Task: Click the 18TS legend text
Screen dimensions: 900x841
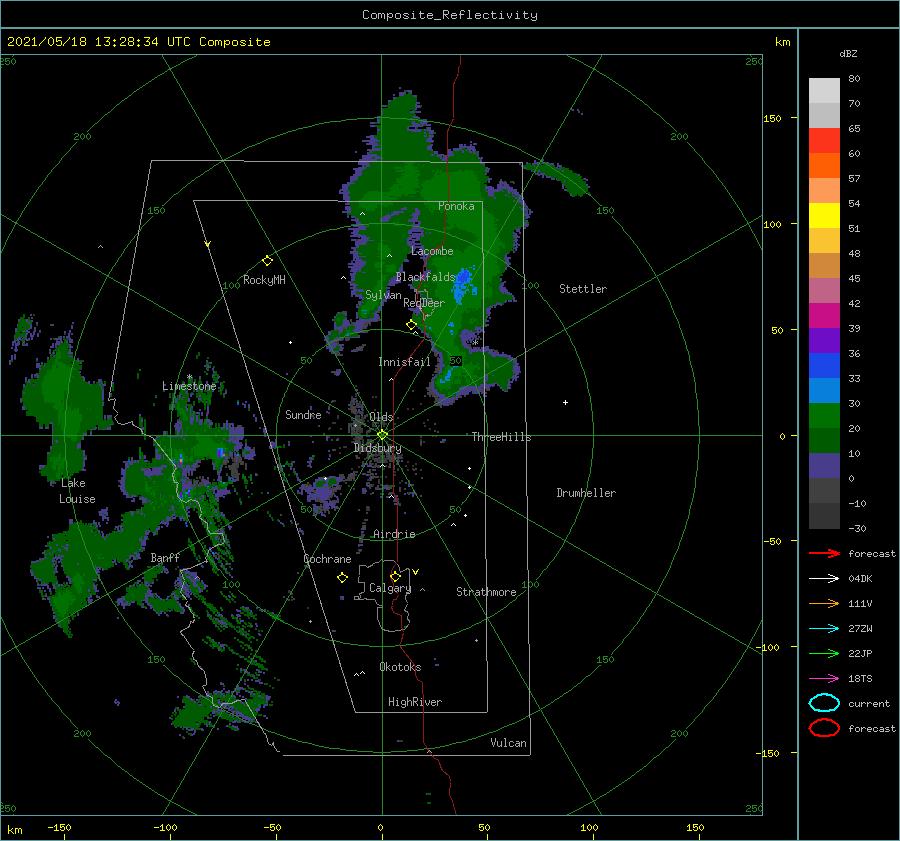Action: point(860,679)
